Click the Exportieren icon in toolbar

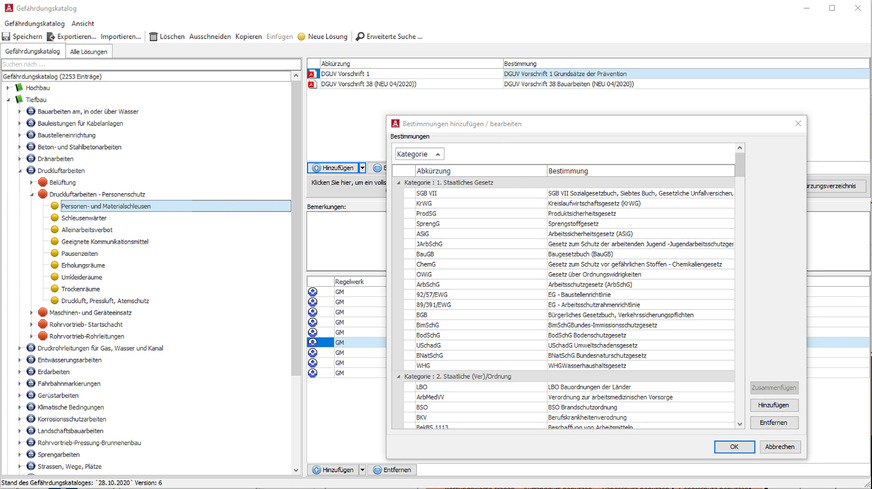click(50, 36)
